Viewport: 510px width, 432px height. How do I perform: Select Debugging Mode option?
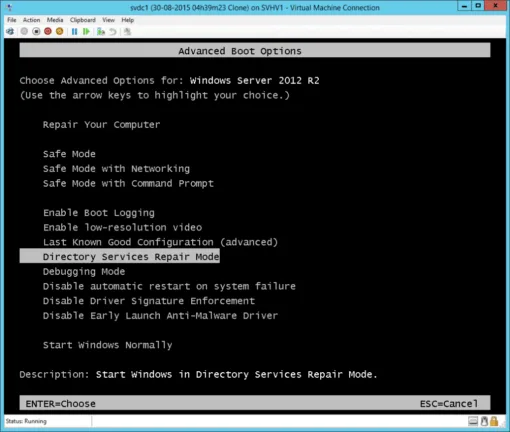point(84,271)
